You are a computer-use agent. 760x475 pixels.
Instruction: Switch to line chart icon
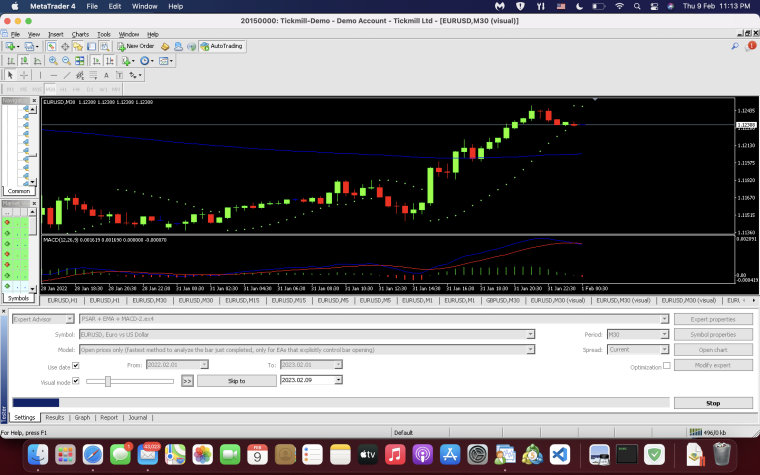click(x=37, y=61)
